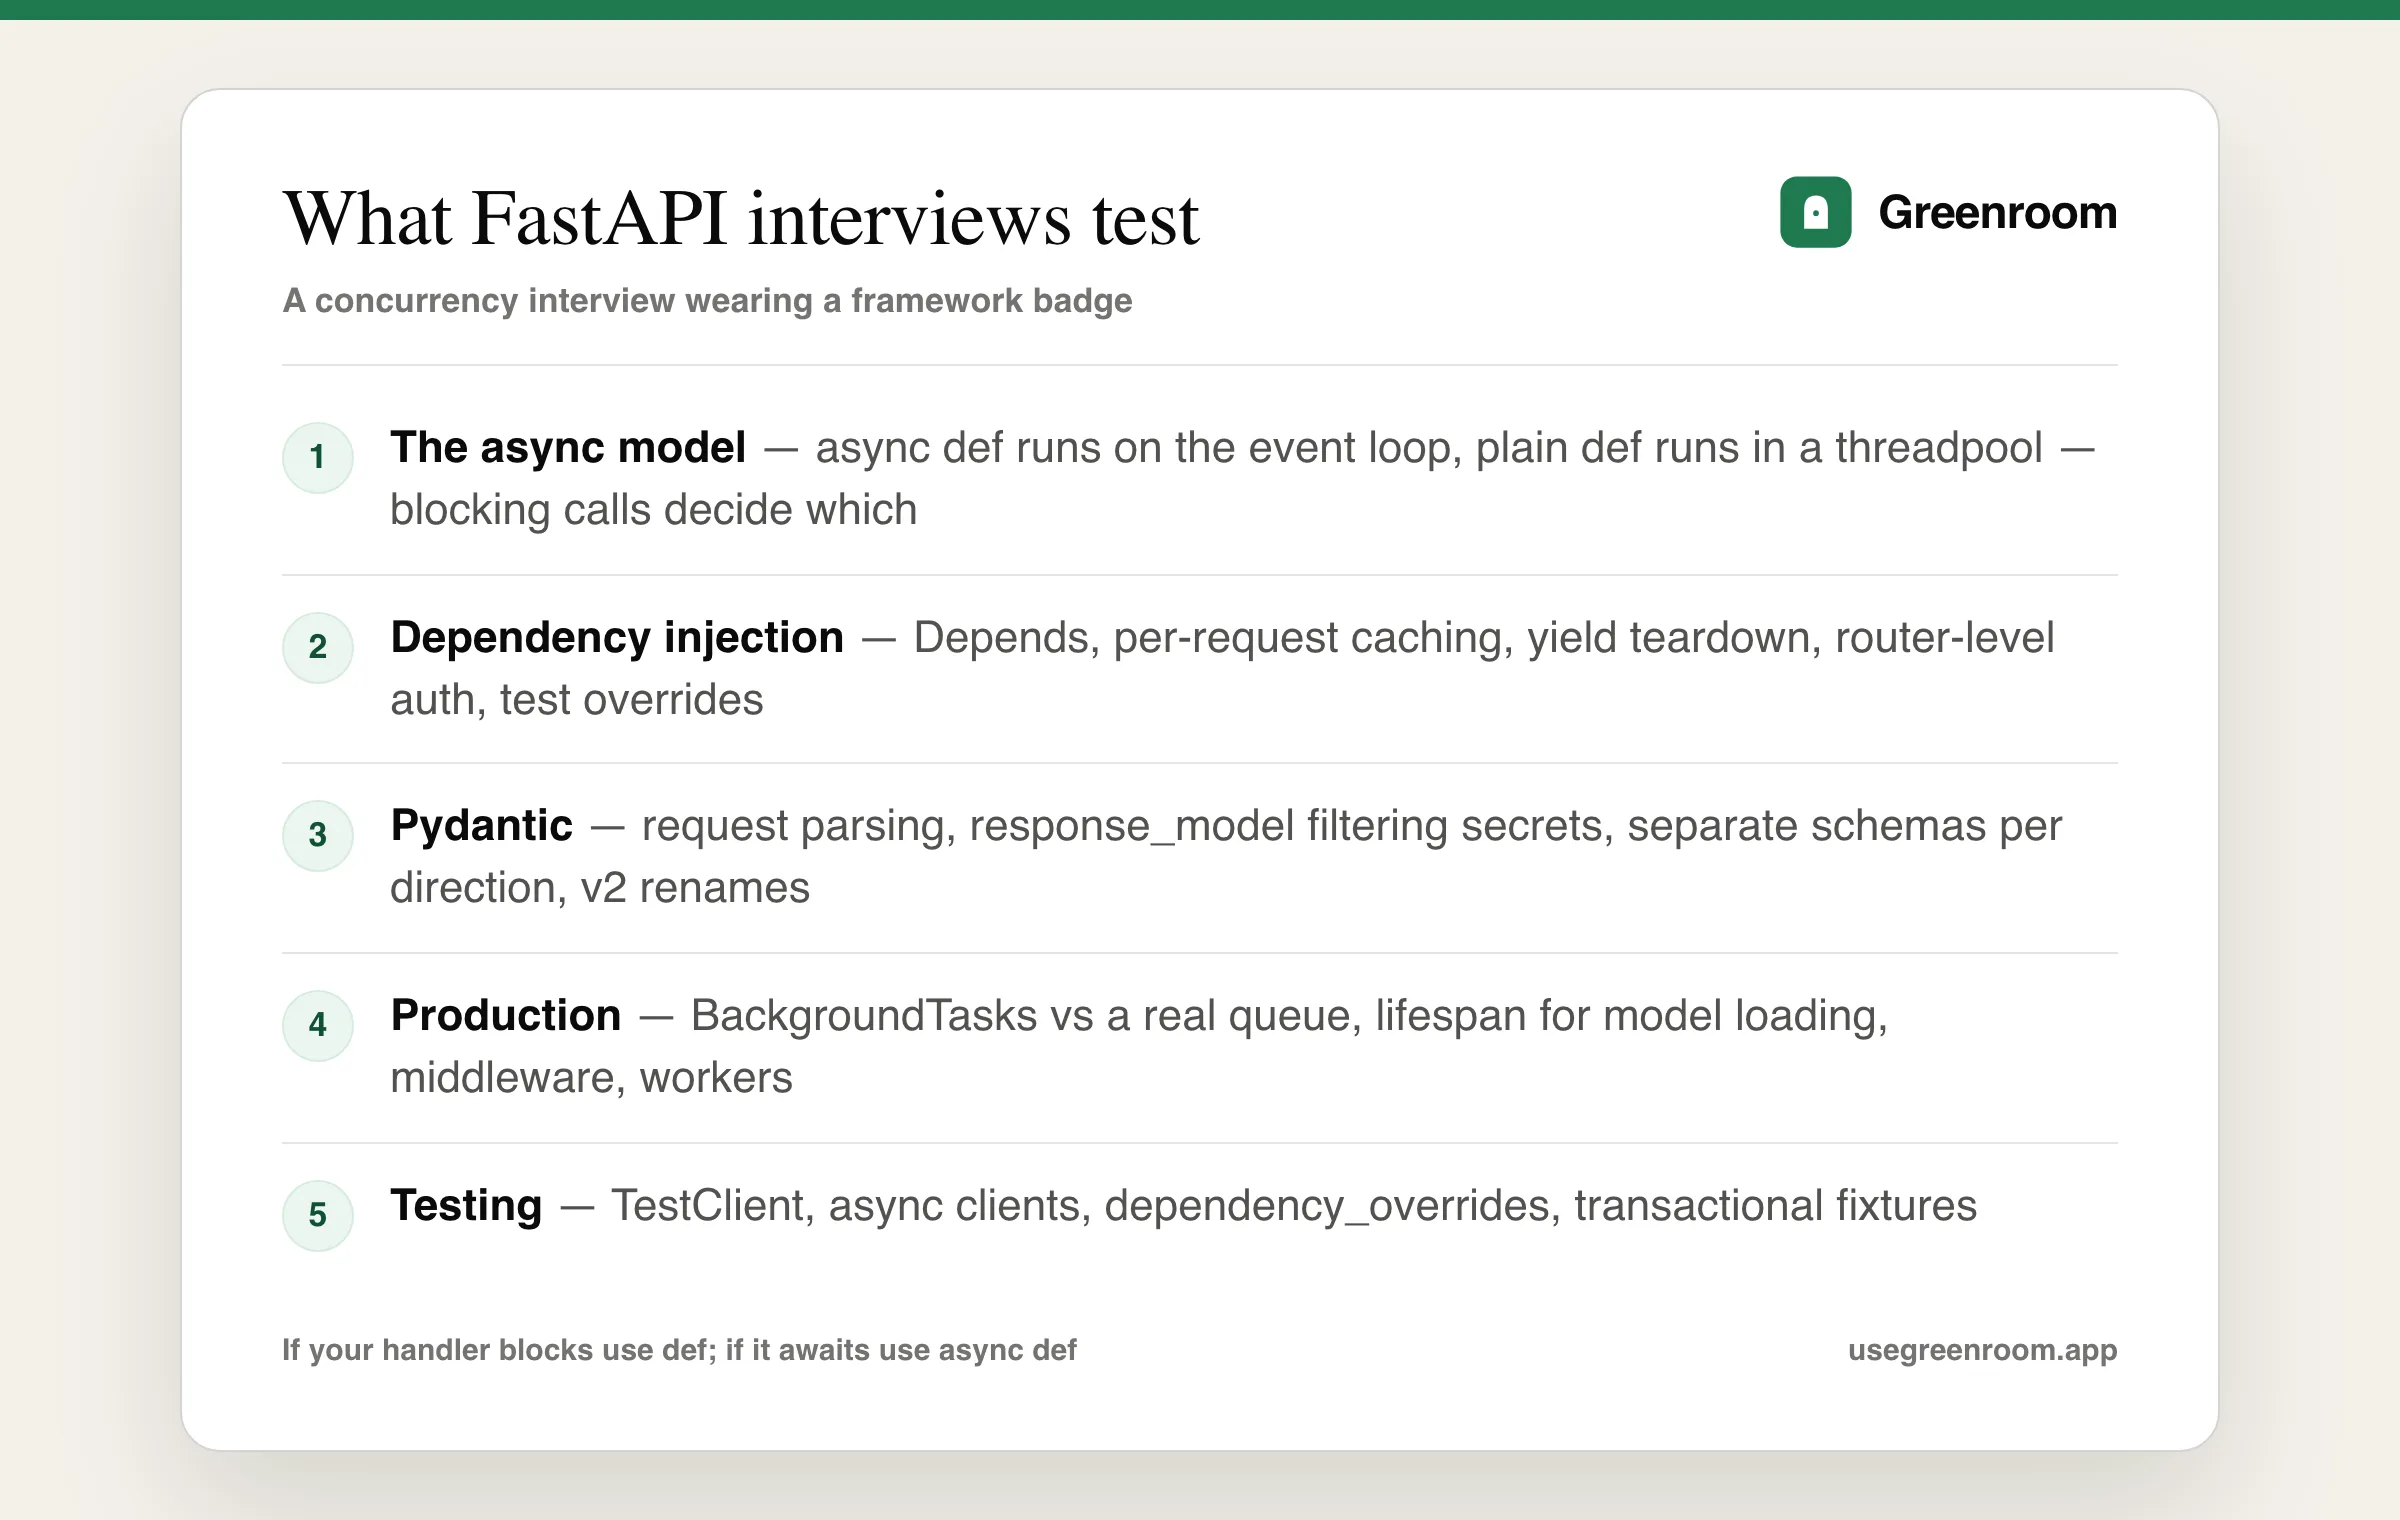Click text 'TestClient, async clients, dependency_overrides, transactional fixtures'
Screen dimensions: 2400x1520
(1294, 1206)
